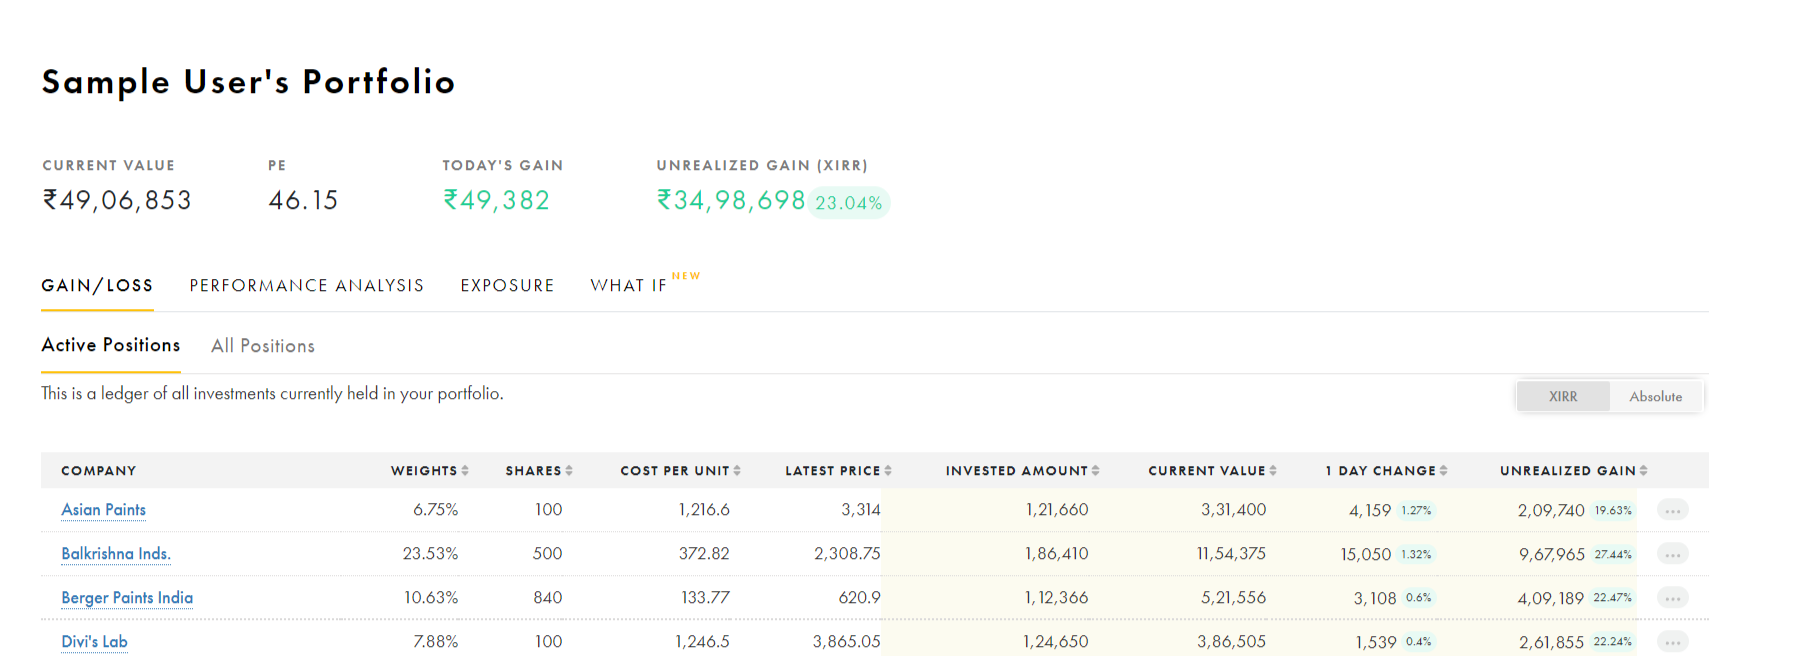Click the Sample User's Portfolio heading
This screenshot has height=656, width=1795.
click(x=248, y=82)
